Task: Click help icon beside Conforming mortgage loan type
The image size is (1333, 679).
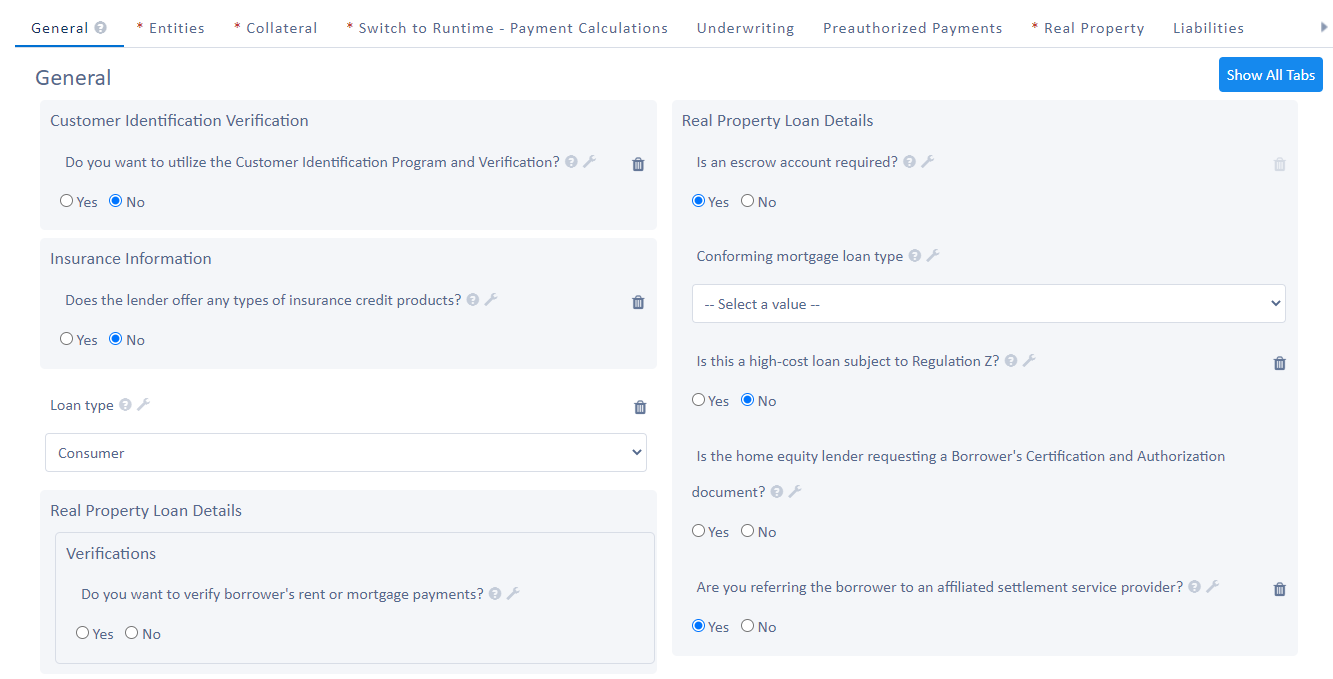Action: pyautogui.click(x=914, y=256)
